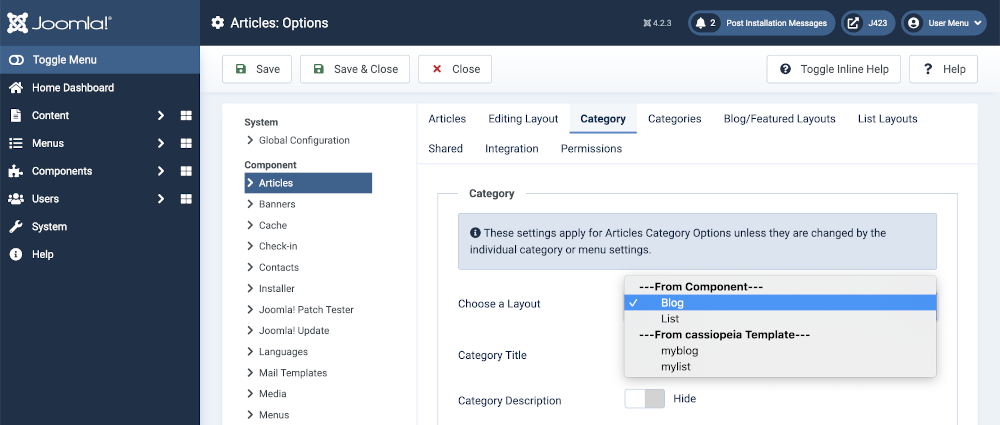Click Toggle Inline Help button
This screenshot has height=425, width=1000.
tap(834, 69)
